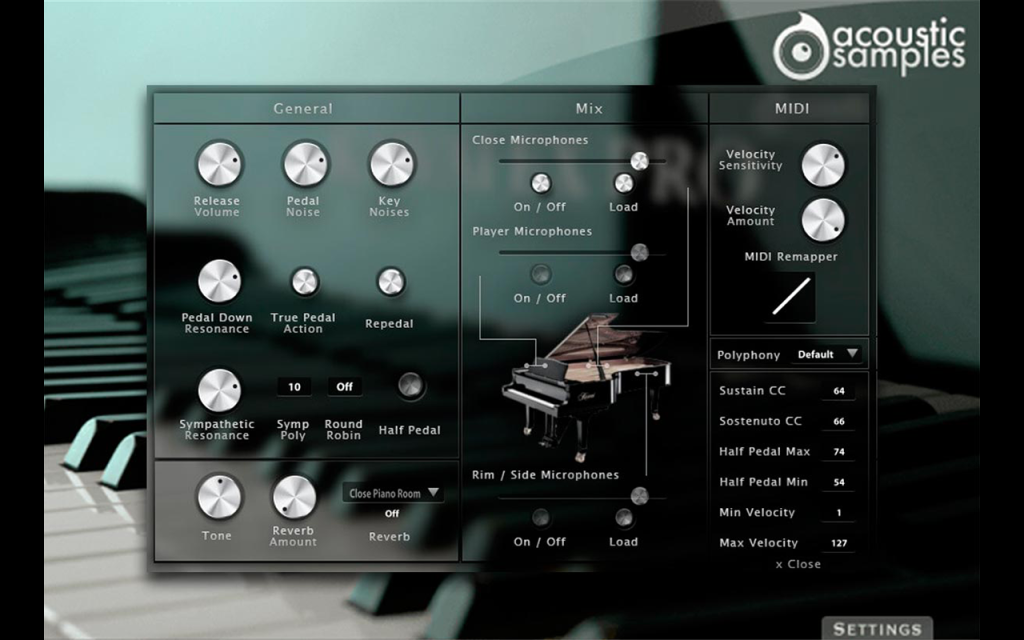Select the MIDI section header
1024x640 pixels.
(790, 108)
